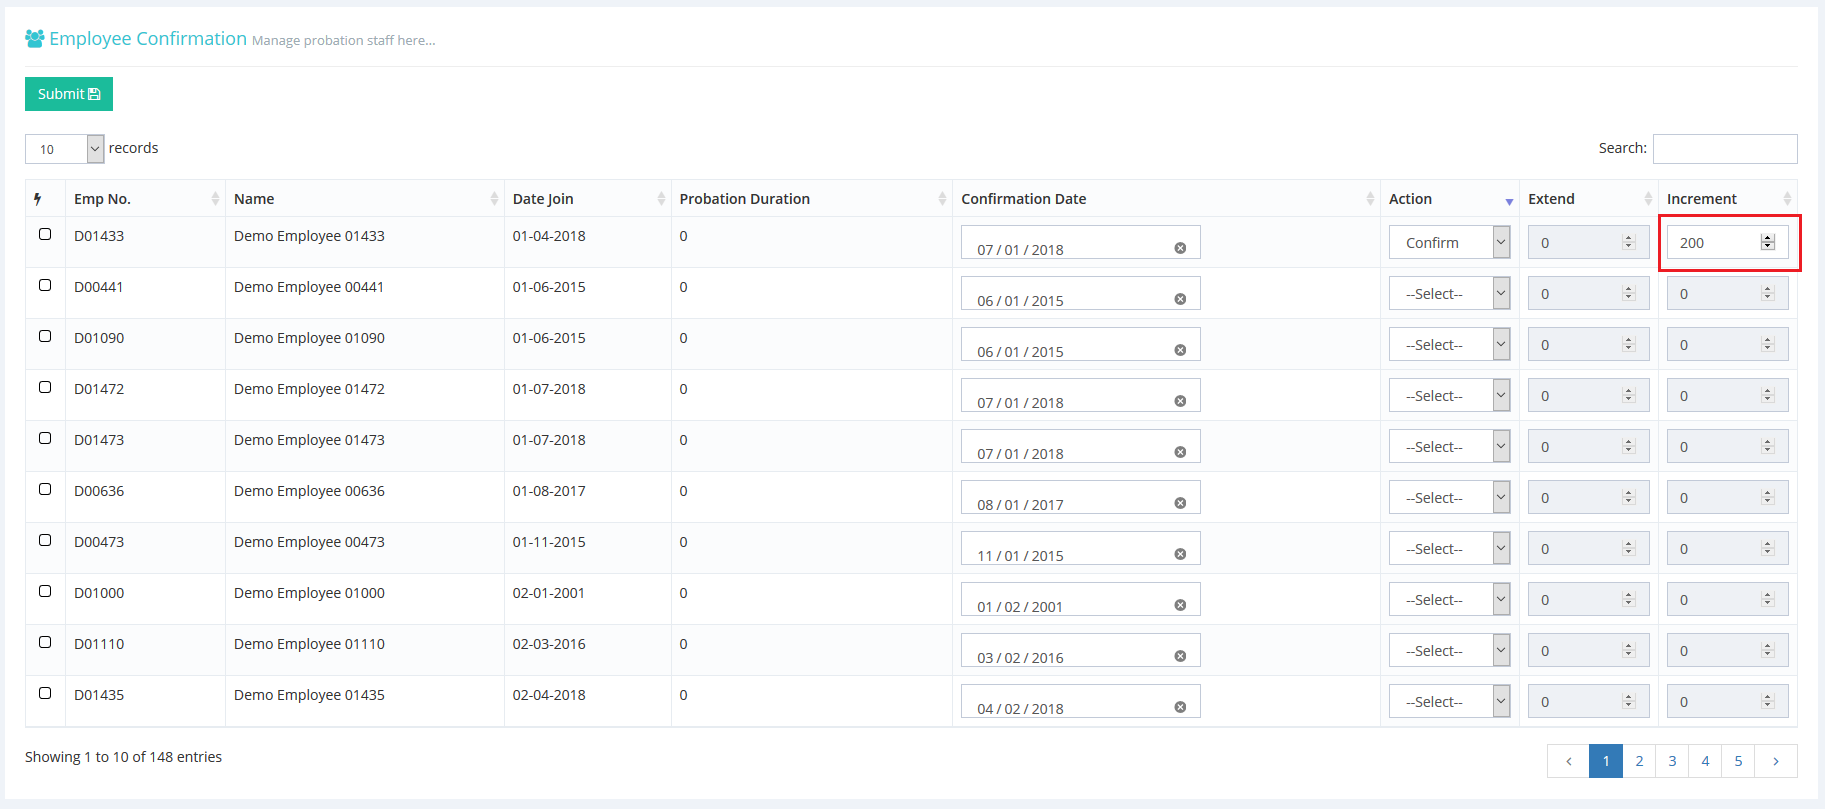Open the records per page dropdown
Viewport: 1825px width, 809px height.
[65, 149]
